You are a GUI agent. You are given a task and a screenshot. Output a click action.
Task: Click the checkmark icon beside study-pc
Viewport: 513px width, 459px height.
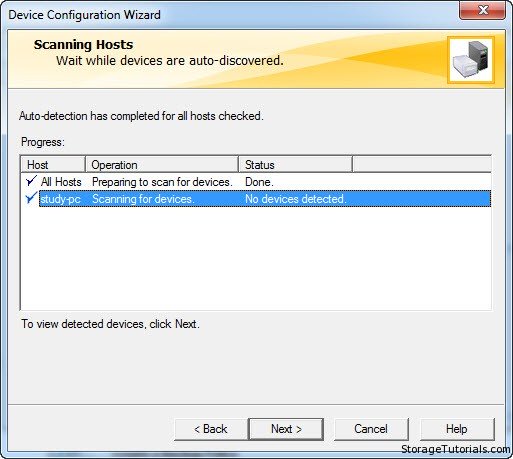click(x=31, y=198)
